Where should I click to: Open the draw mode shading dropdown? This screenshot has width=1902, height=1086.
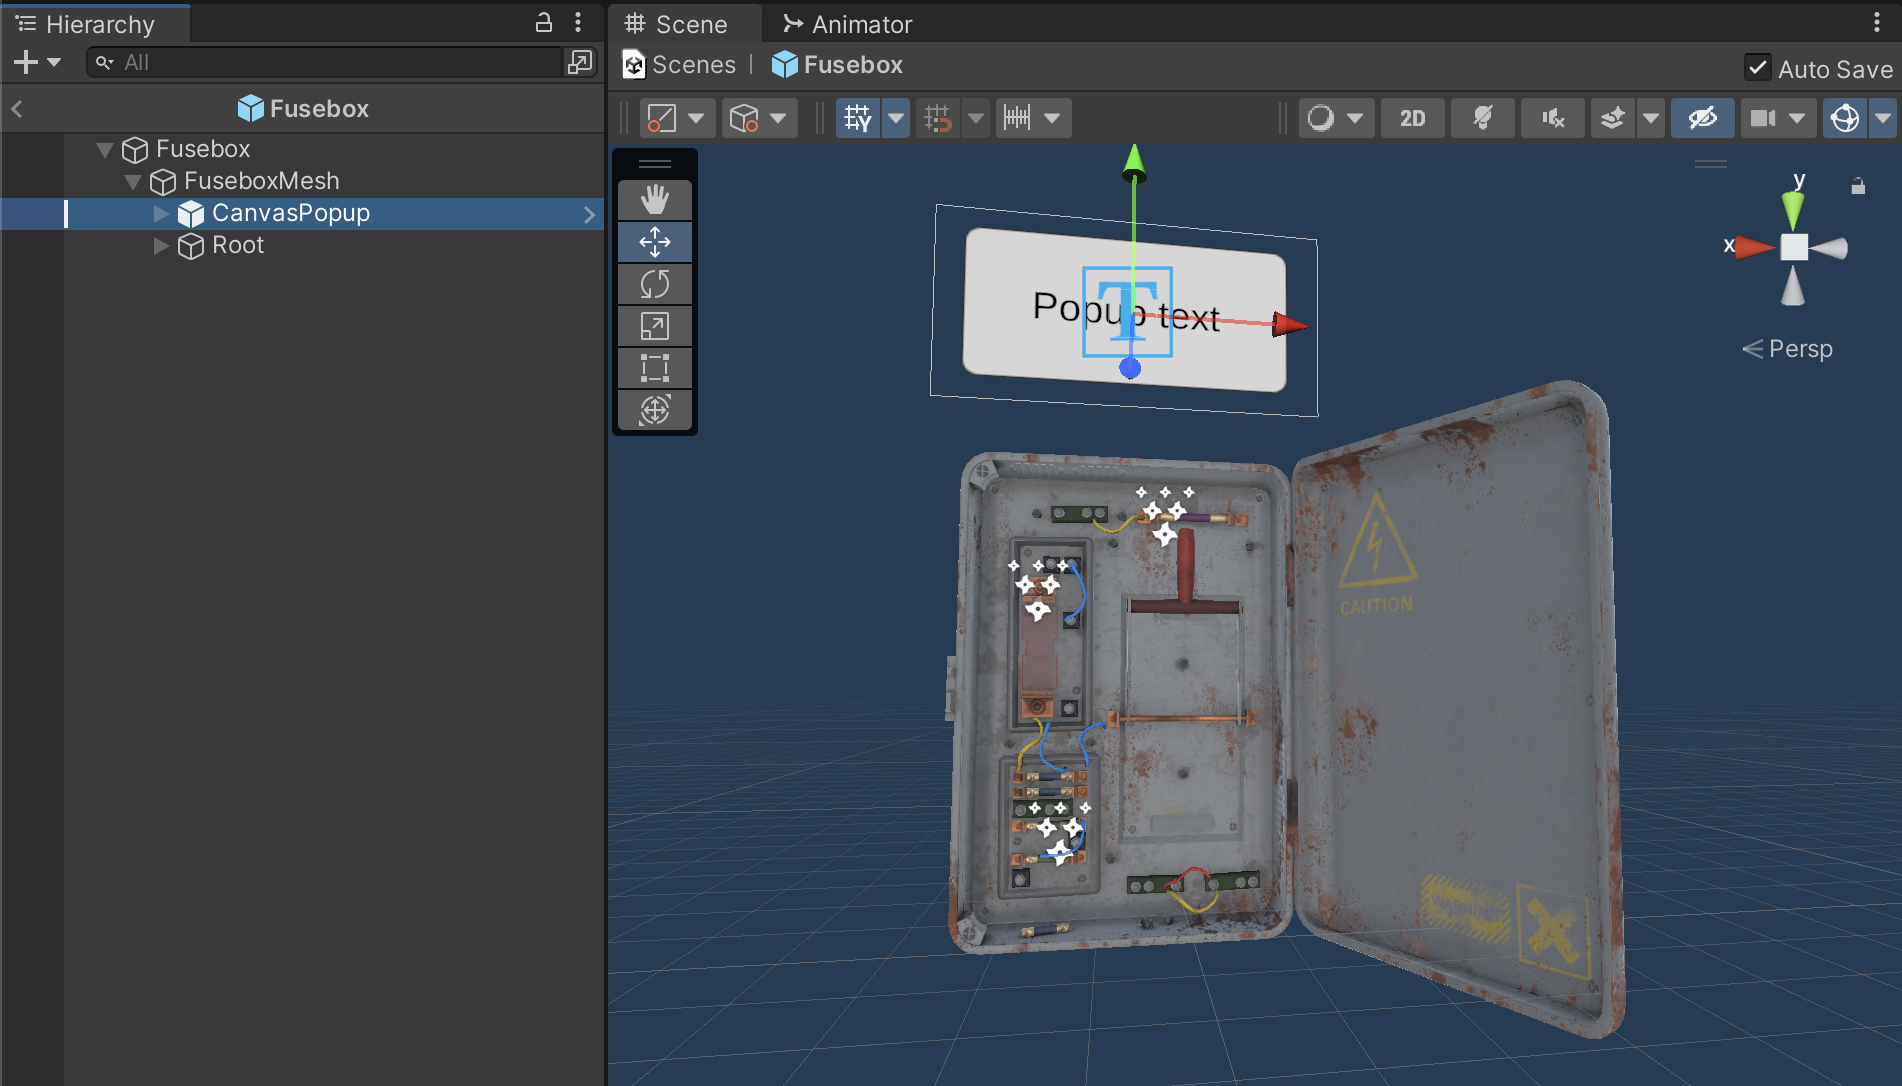pyautogui.click(x=1335, y=118)
